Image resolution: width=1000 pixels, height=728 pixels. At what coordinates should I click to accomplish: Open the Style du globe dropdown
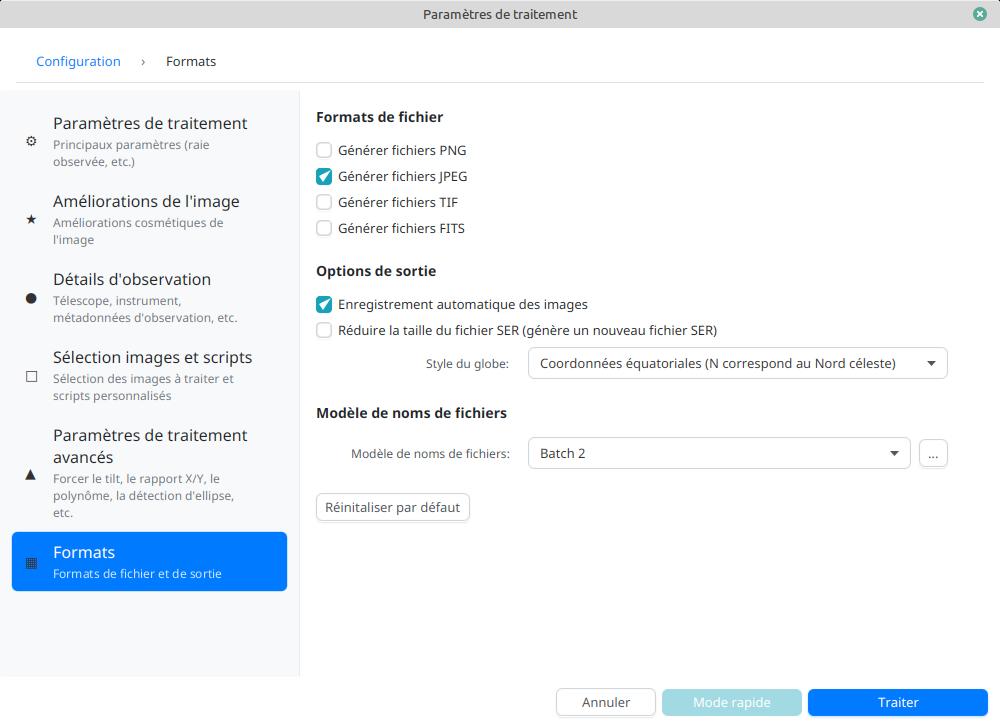tap(737, 363)
